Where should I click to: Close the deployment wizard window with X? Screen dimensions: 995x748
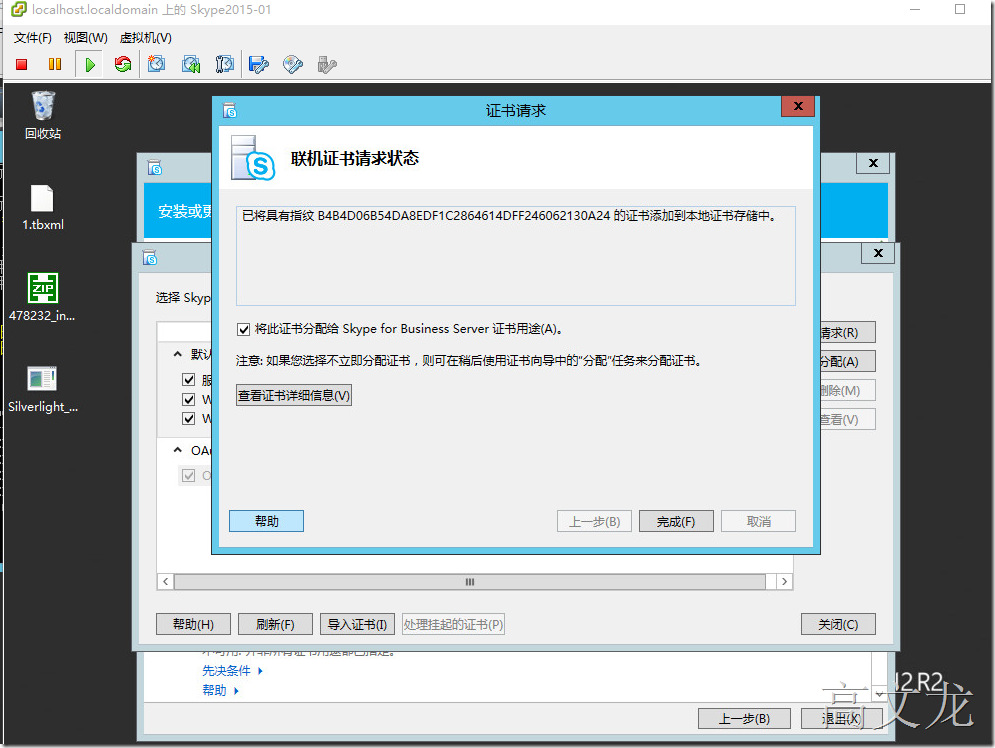[873, 163]
